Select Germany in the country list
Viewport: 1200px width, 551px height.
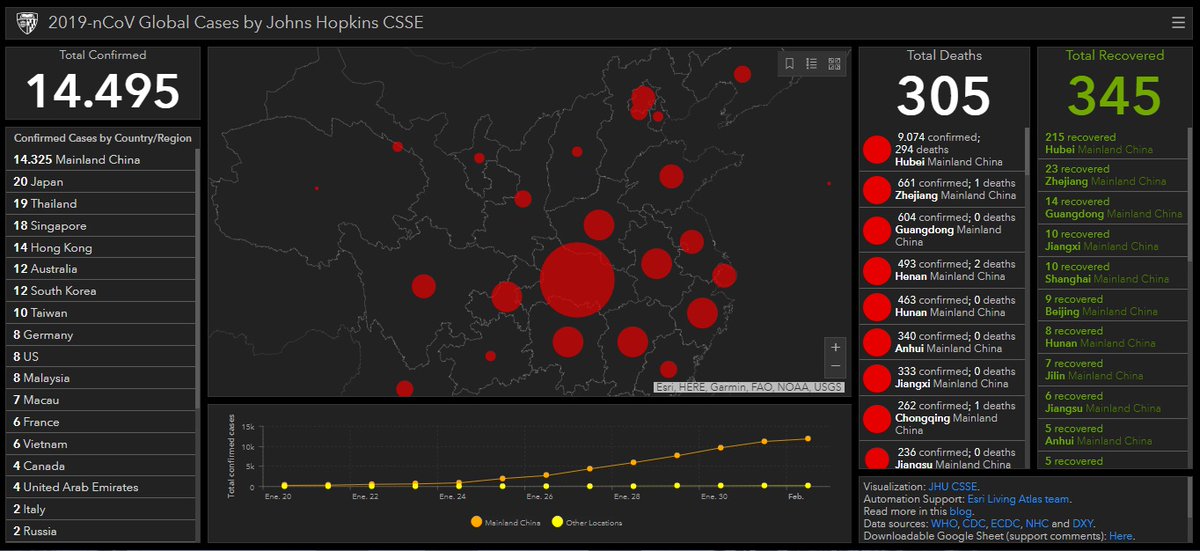coord(100,335)
